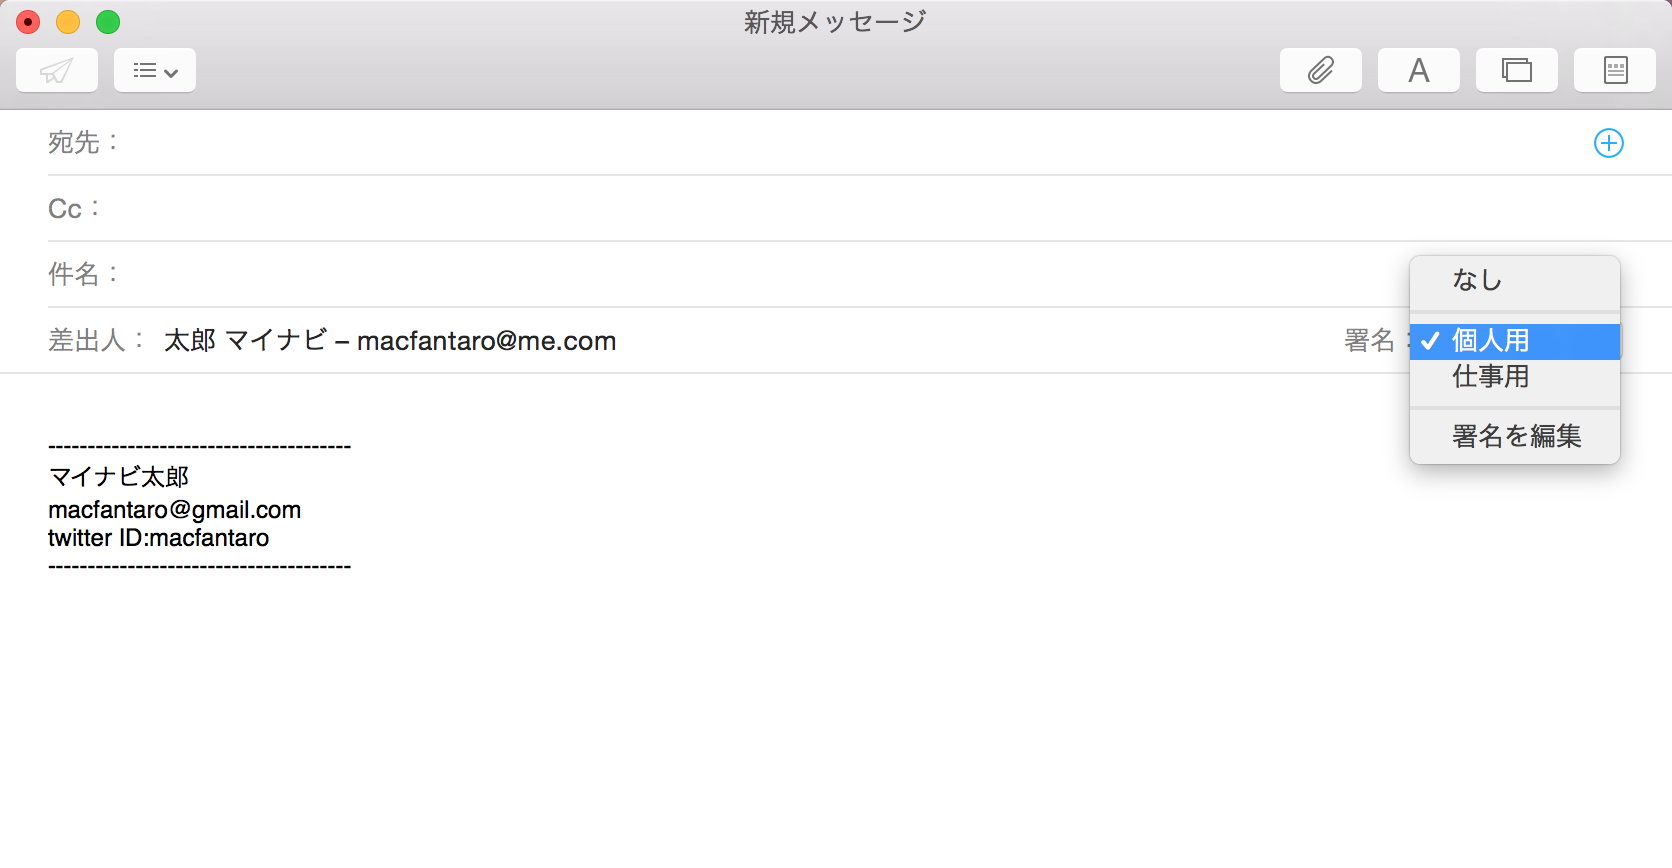Select 個人用 signature option

point(1515,341)
